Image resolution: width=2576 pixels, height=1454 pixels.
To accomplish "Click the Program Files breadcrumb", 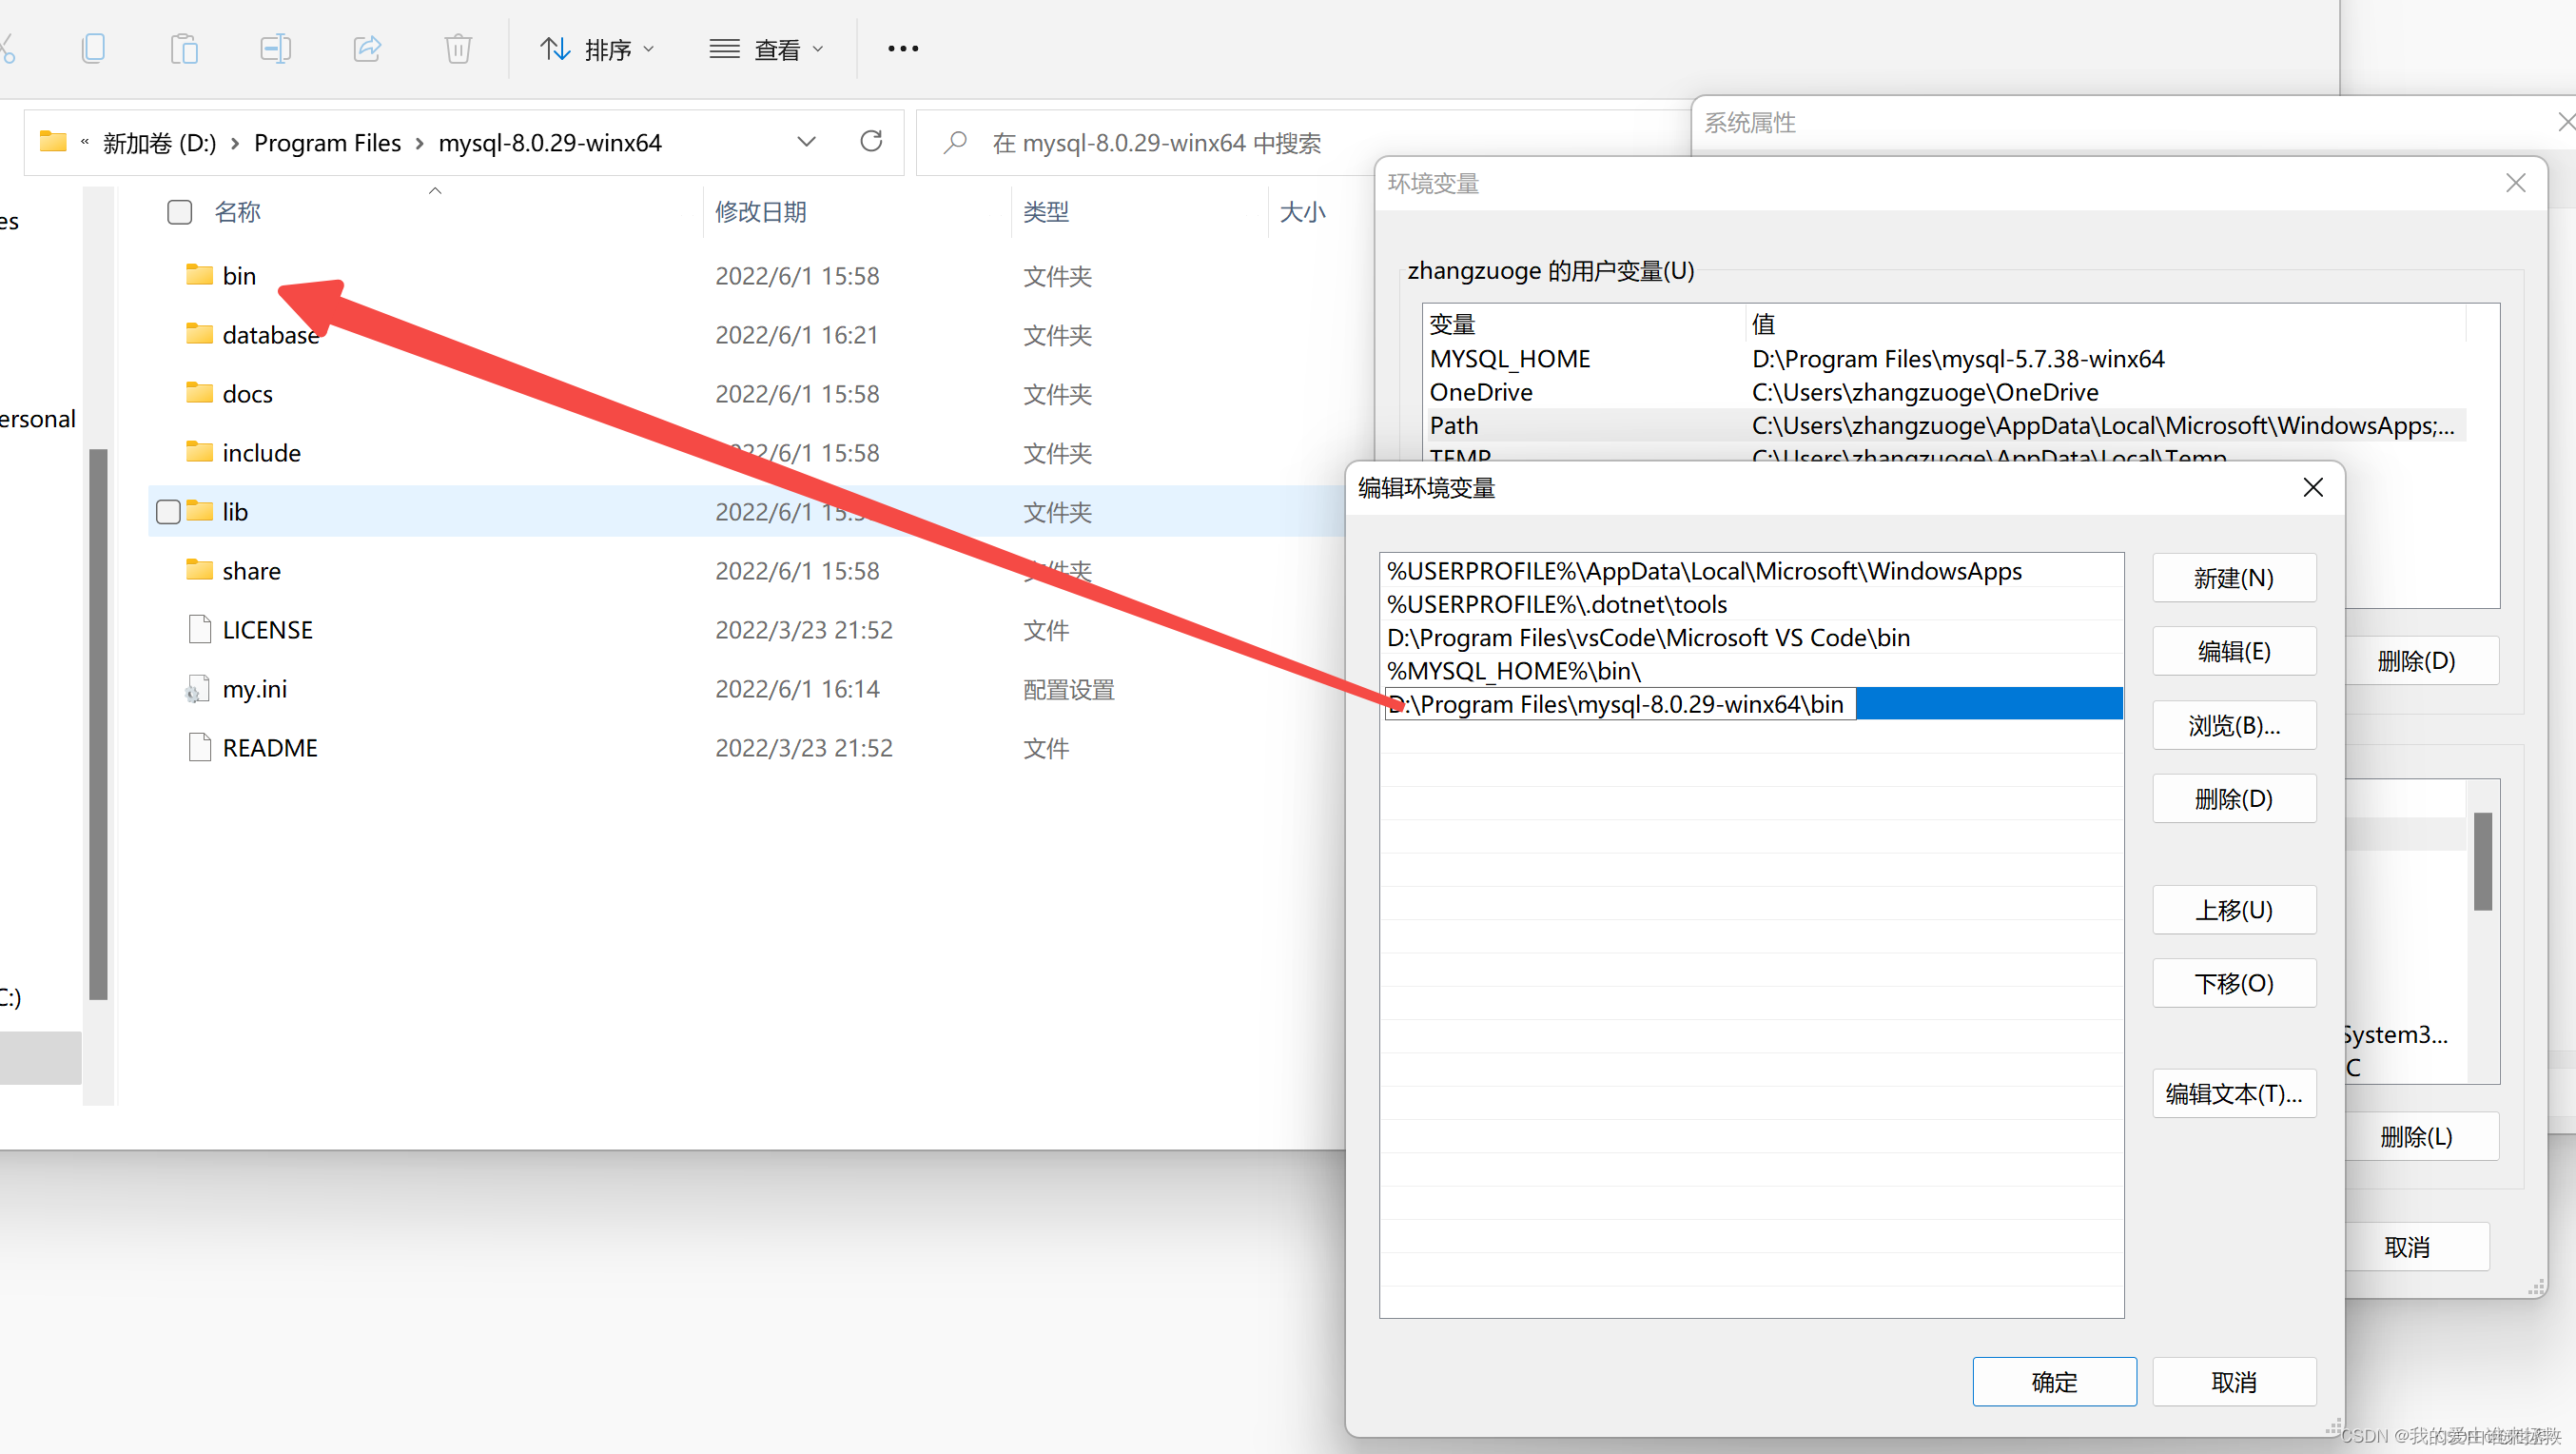I will [x=327, y=143].
